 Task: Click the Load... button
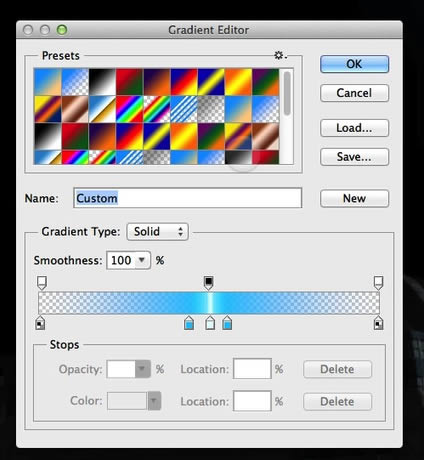coord(354,128)
